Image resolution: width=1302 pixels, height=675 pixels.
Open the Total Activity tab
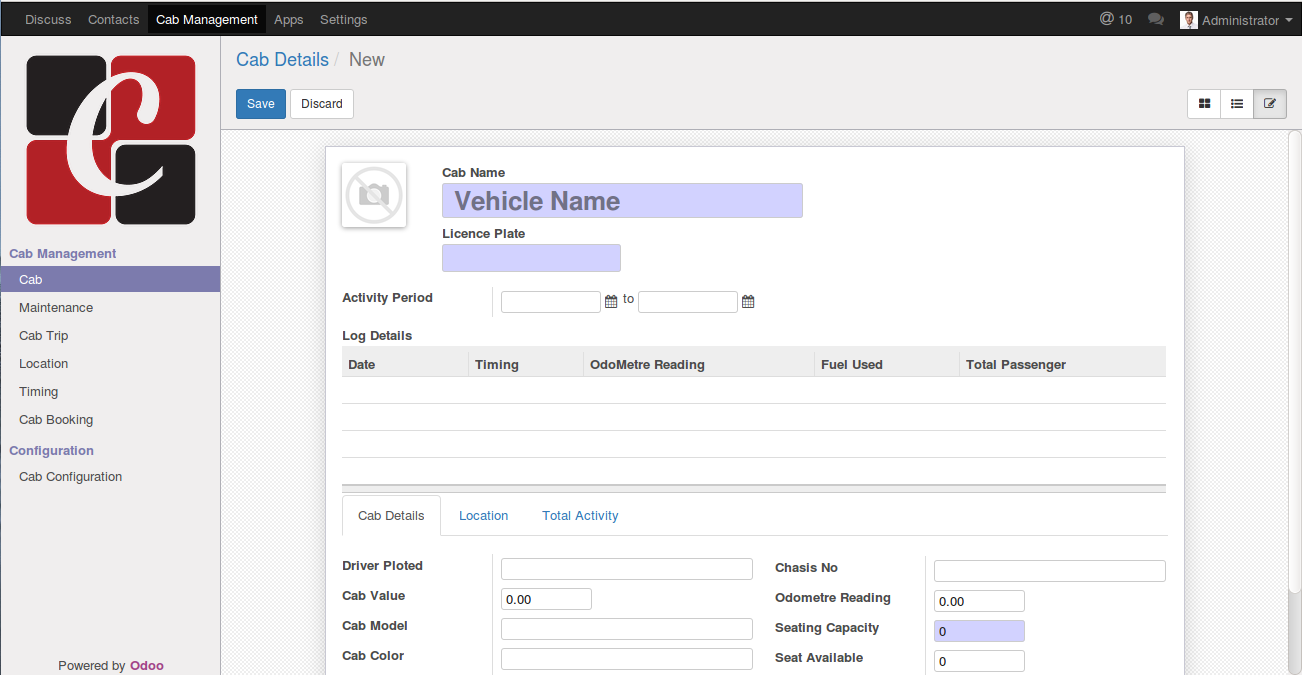coord(580,516)
